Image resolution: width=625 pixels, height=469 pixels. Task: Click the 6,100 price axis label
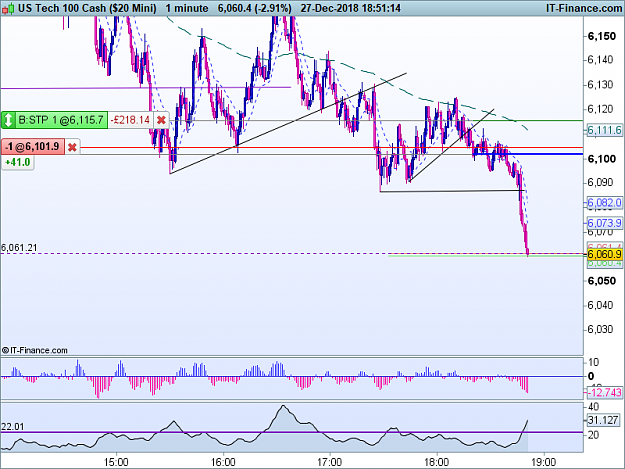(602, 159)
